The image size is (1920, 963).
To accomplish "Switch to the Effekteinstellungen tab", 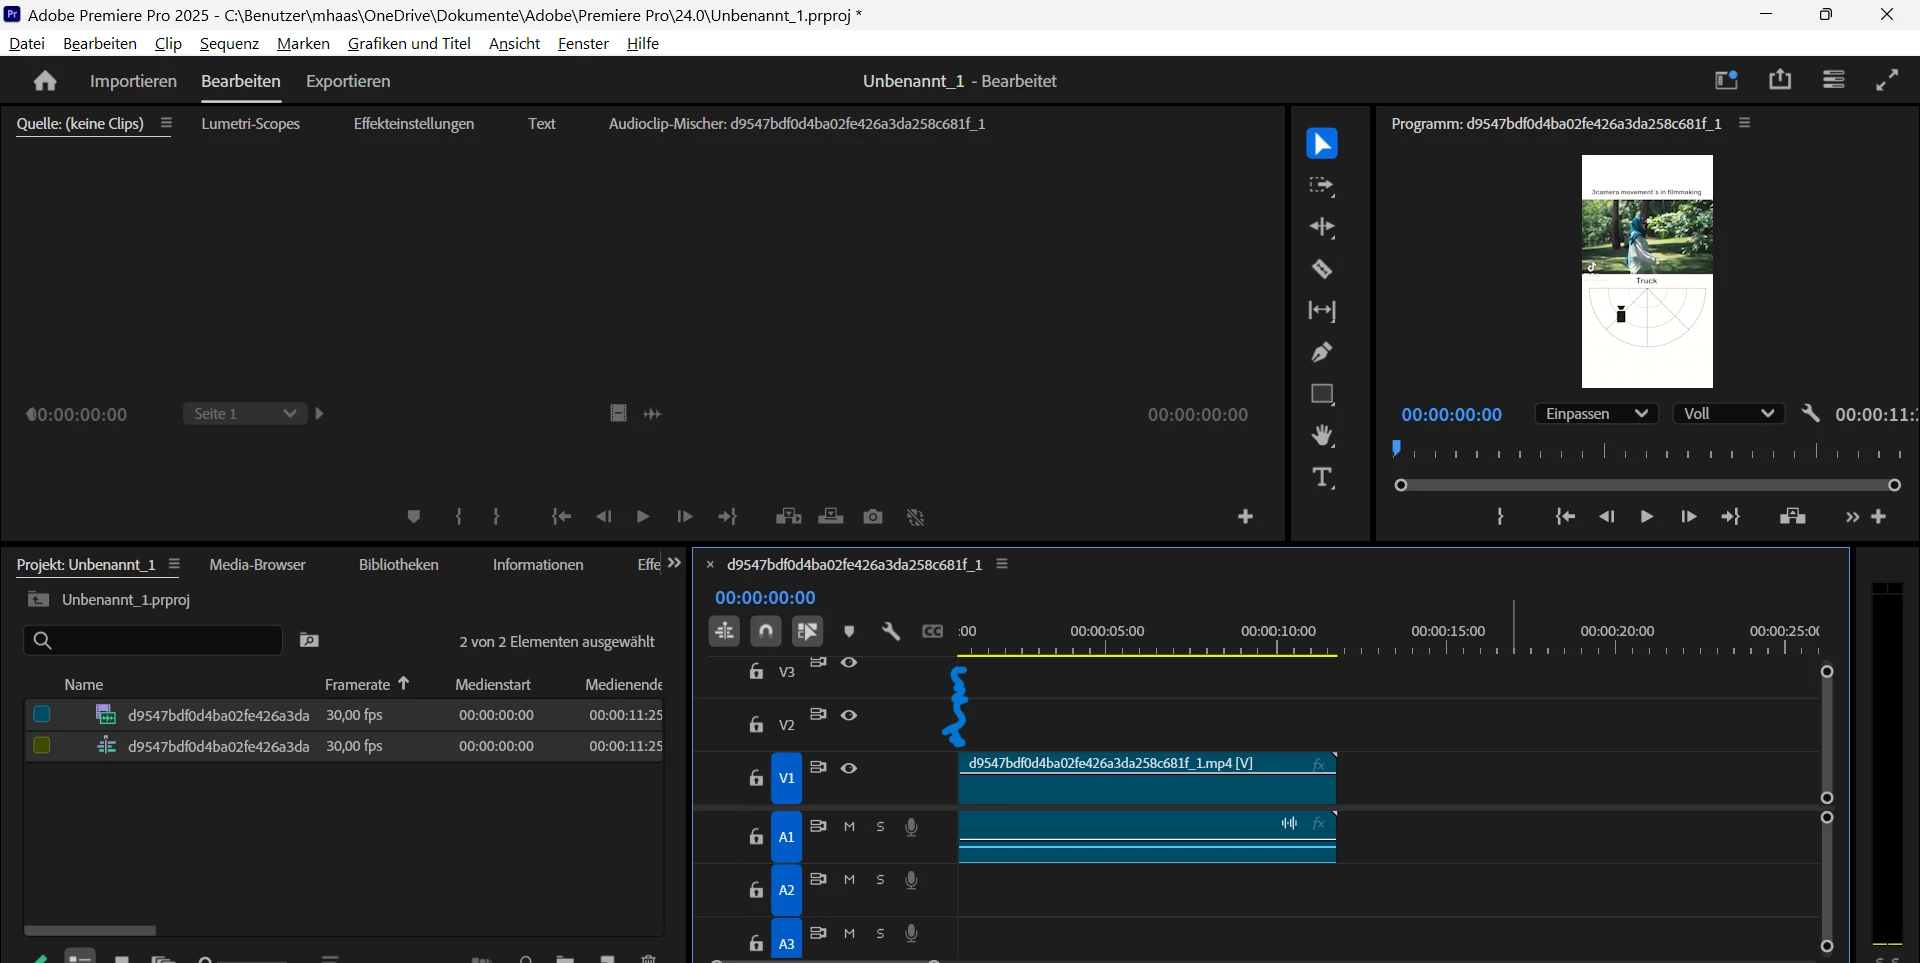I will (x=414, y=123).
